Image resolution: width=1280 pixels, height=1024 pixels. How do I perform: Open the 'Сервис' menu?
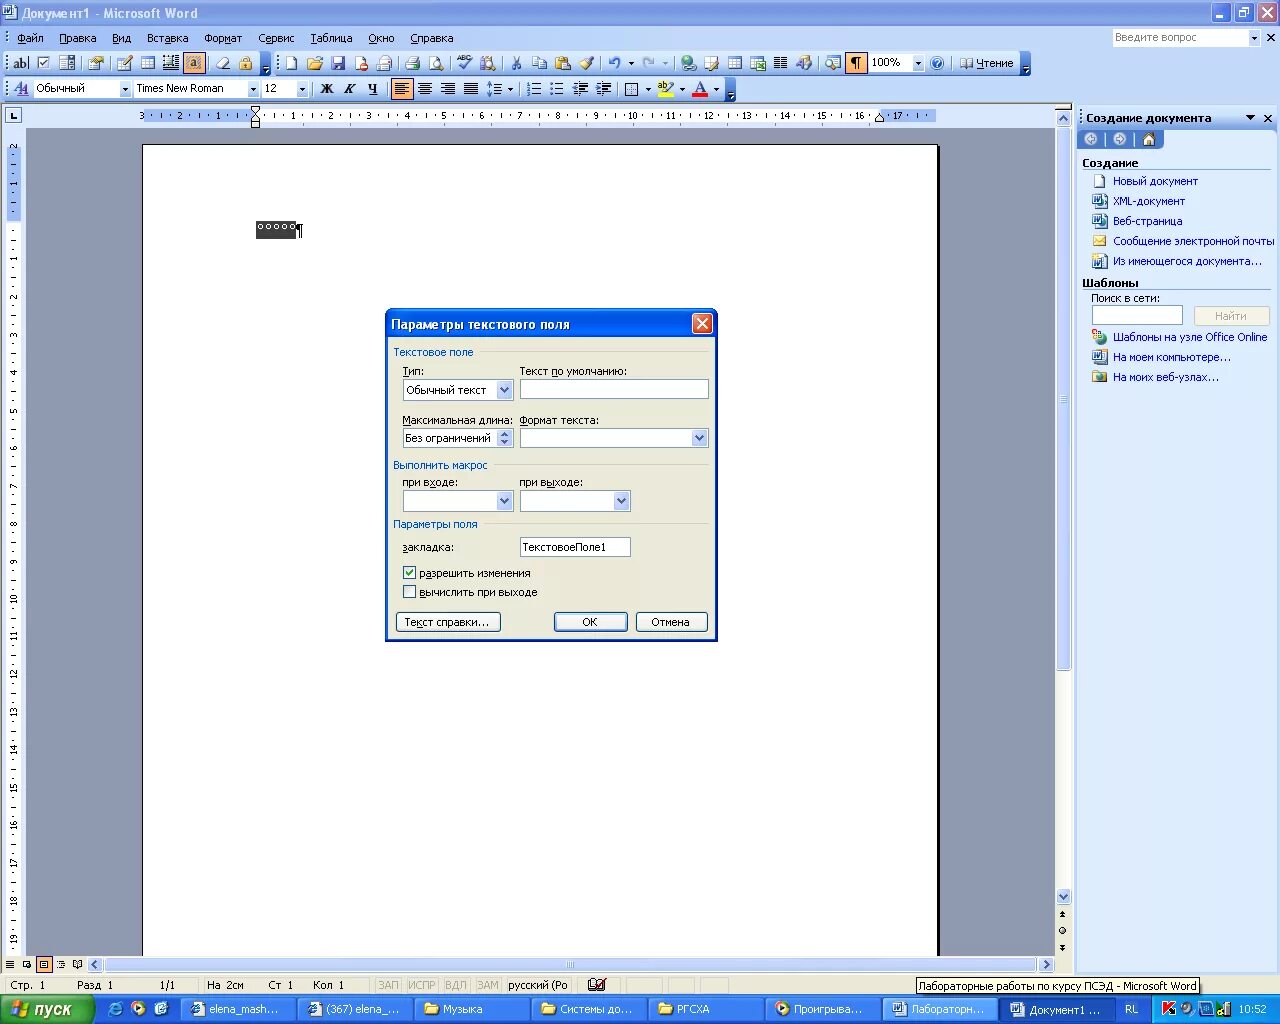click(276, 38)
